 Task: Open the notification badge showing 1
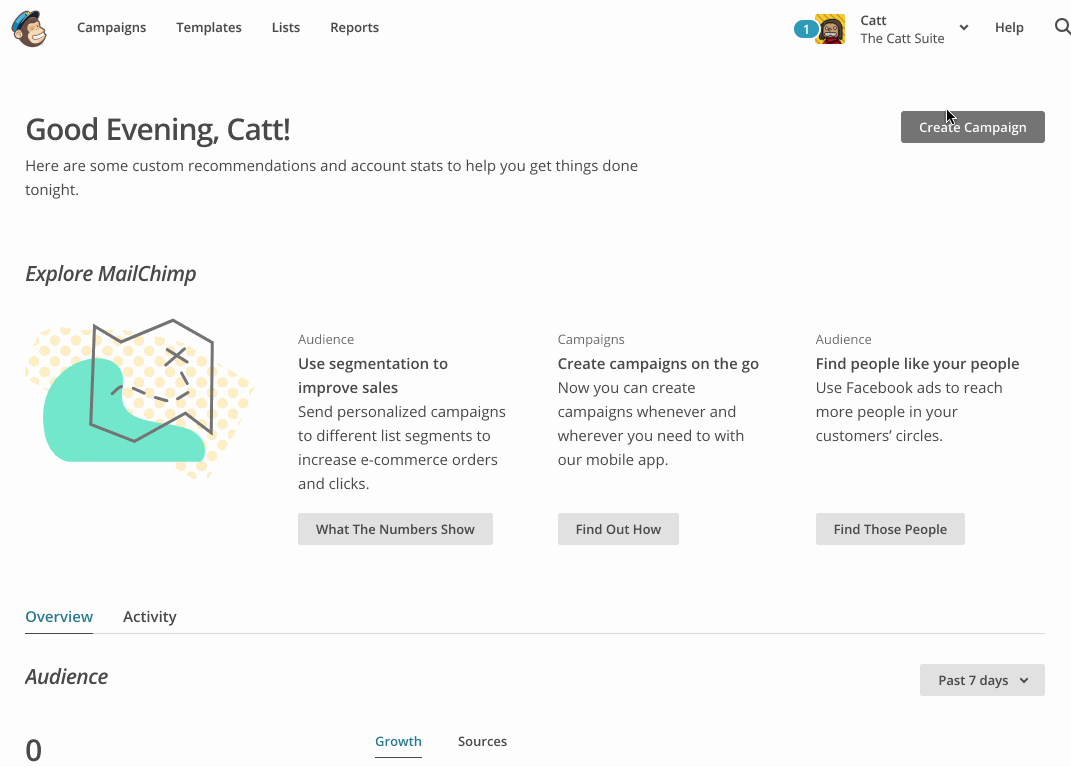pos(805,29)
